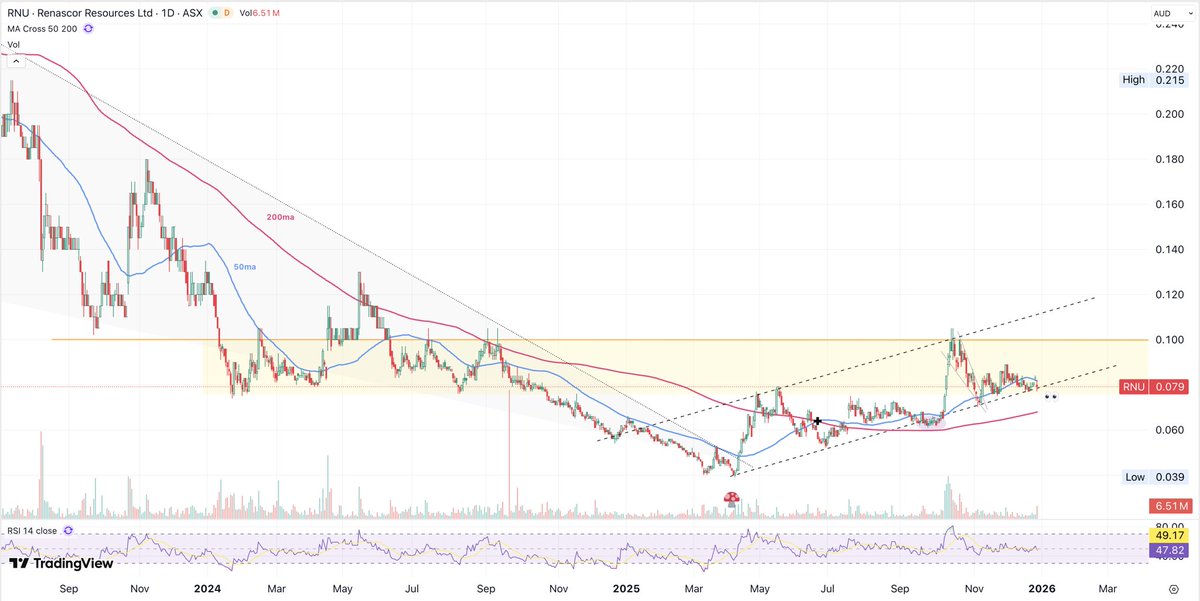This screenshot has width=1200, height=601.
Task: Click the RSI indicator refresh icon
Action: 68,530
